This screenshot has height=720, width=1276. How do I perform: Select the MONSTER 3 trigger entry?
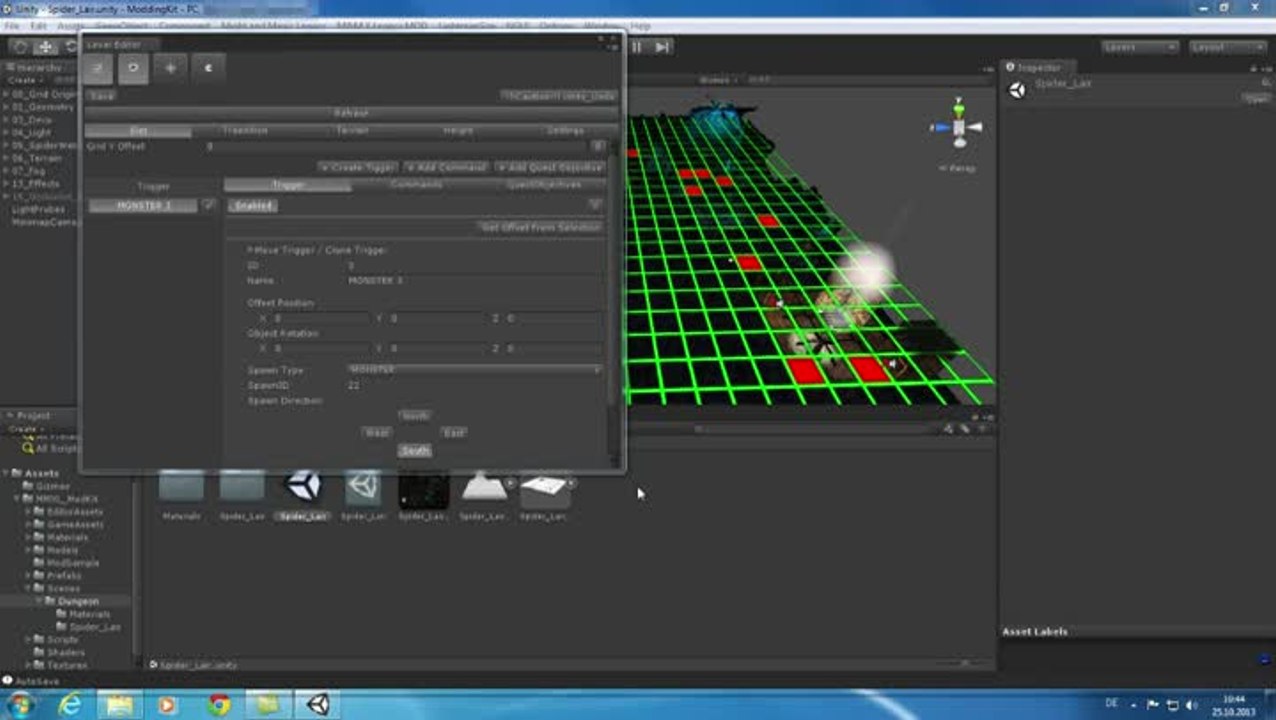coord(144,205)
